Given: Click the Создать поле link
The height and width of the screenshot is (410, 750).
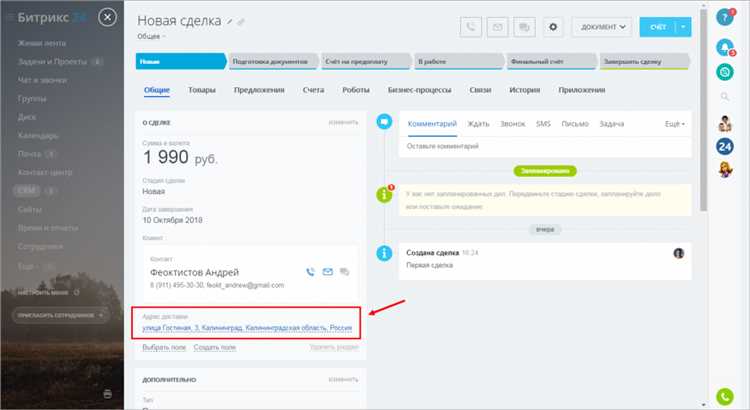Looking at the screenshot, I should pos(215,347).
